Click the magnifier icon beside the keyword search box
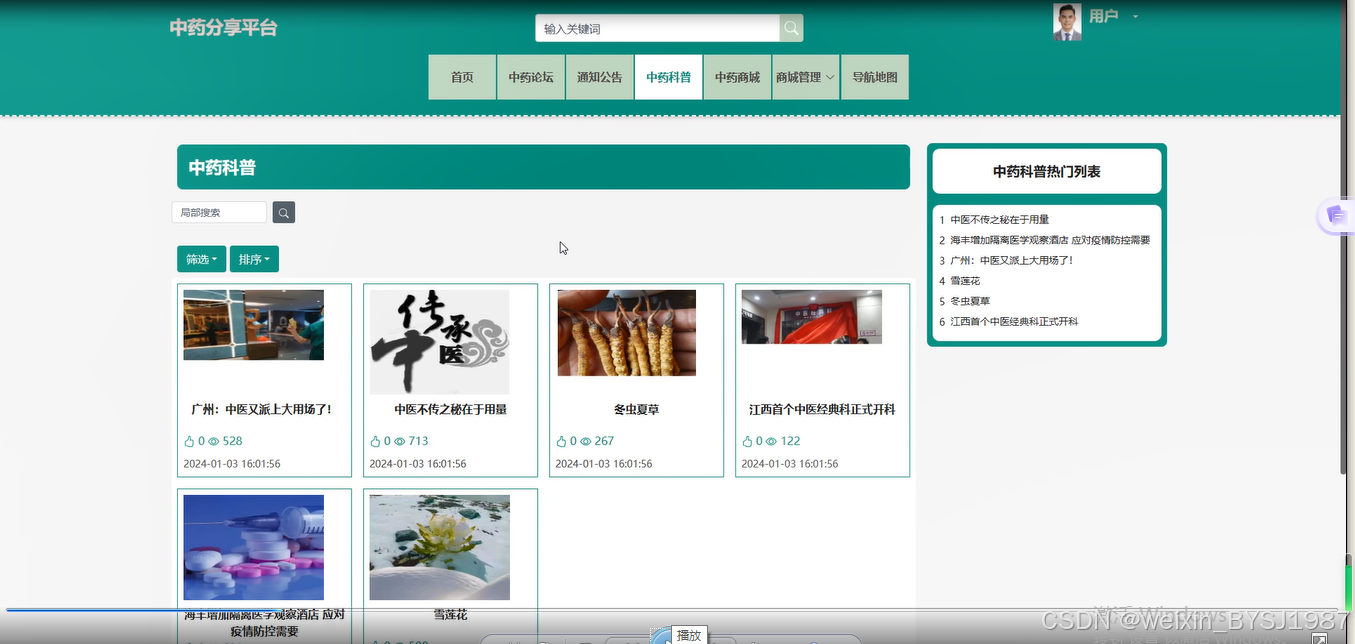Screen dimensions: 1355x644 coord(791,29)
